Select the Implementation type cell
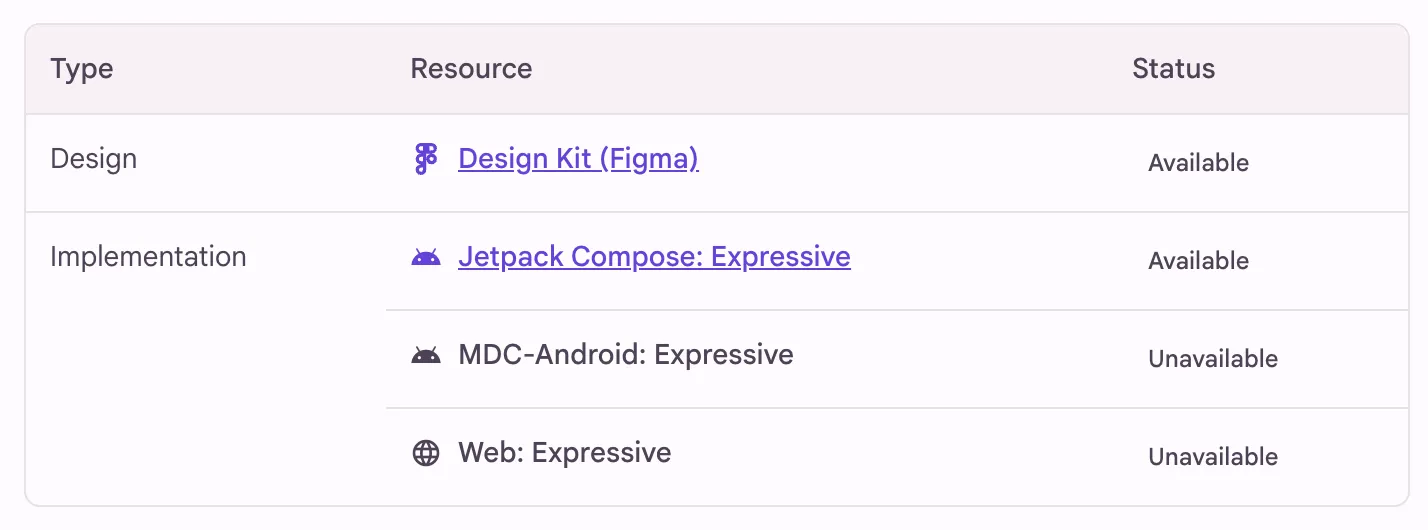This screenshot has height=530, width=1428. point(148,257)
